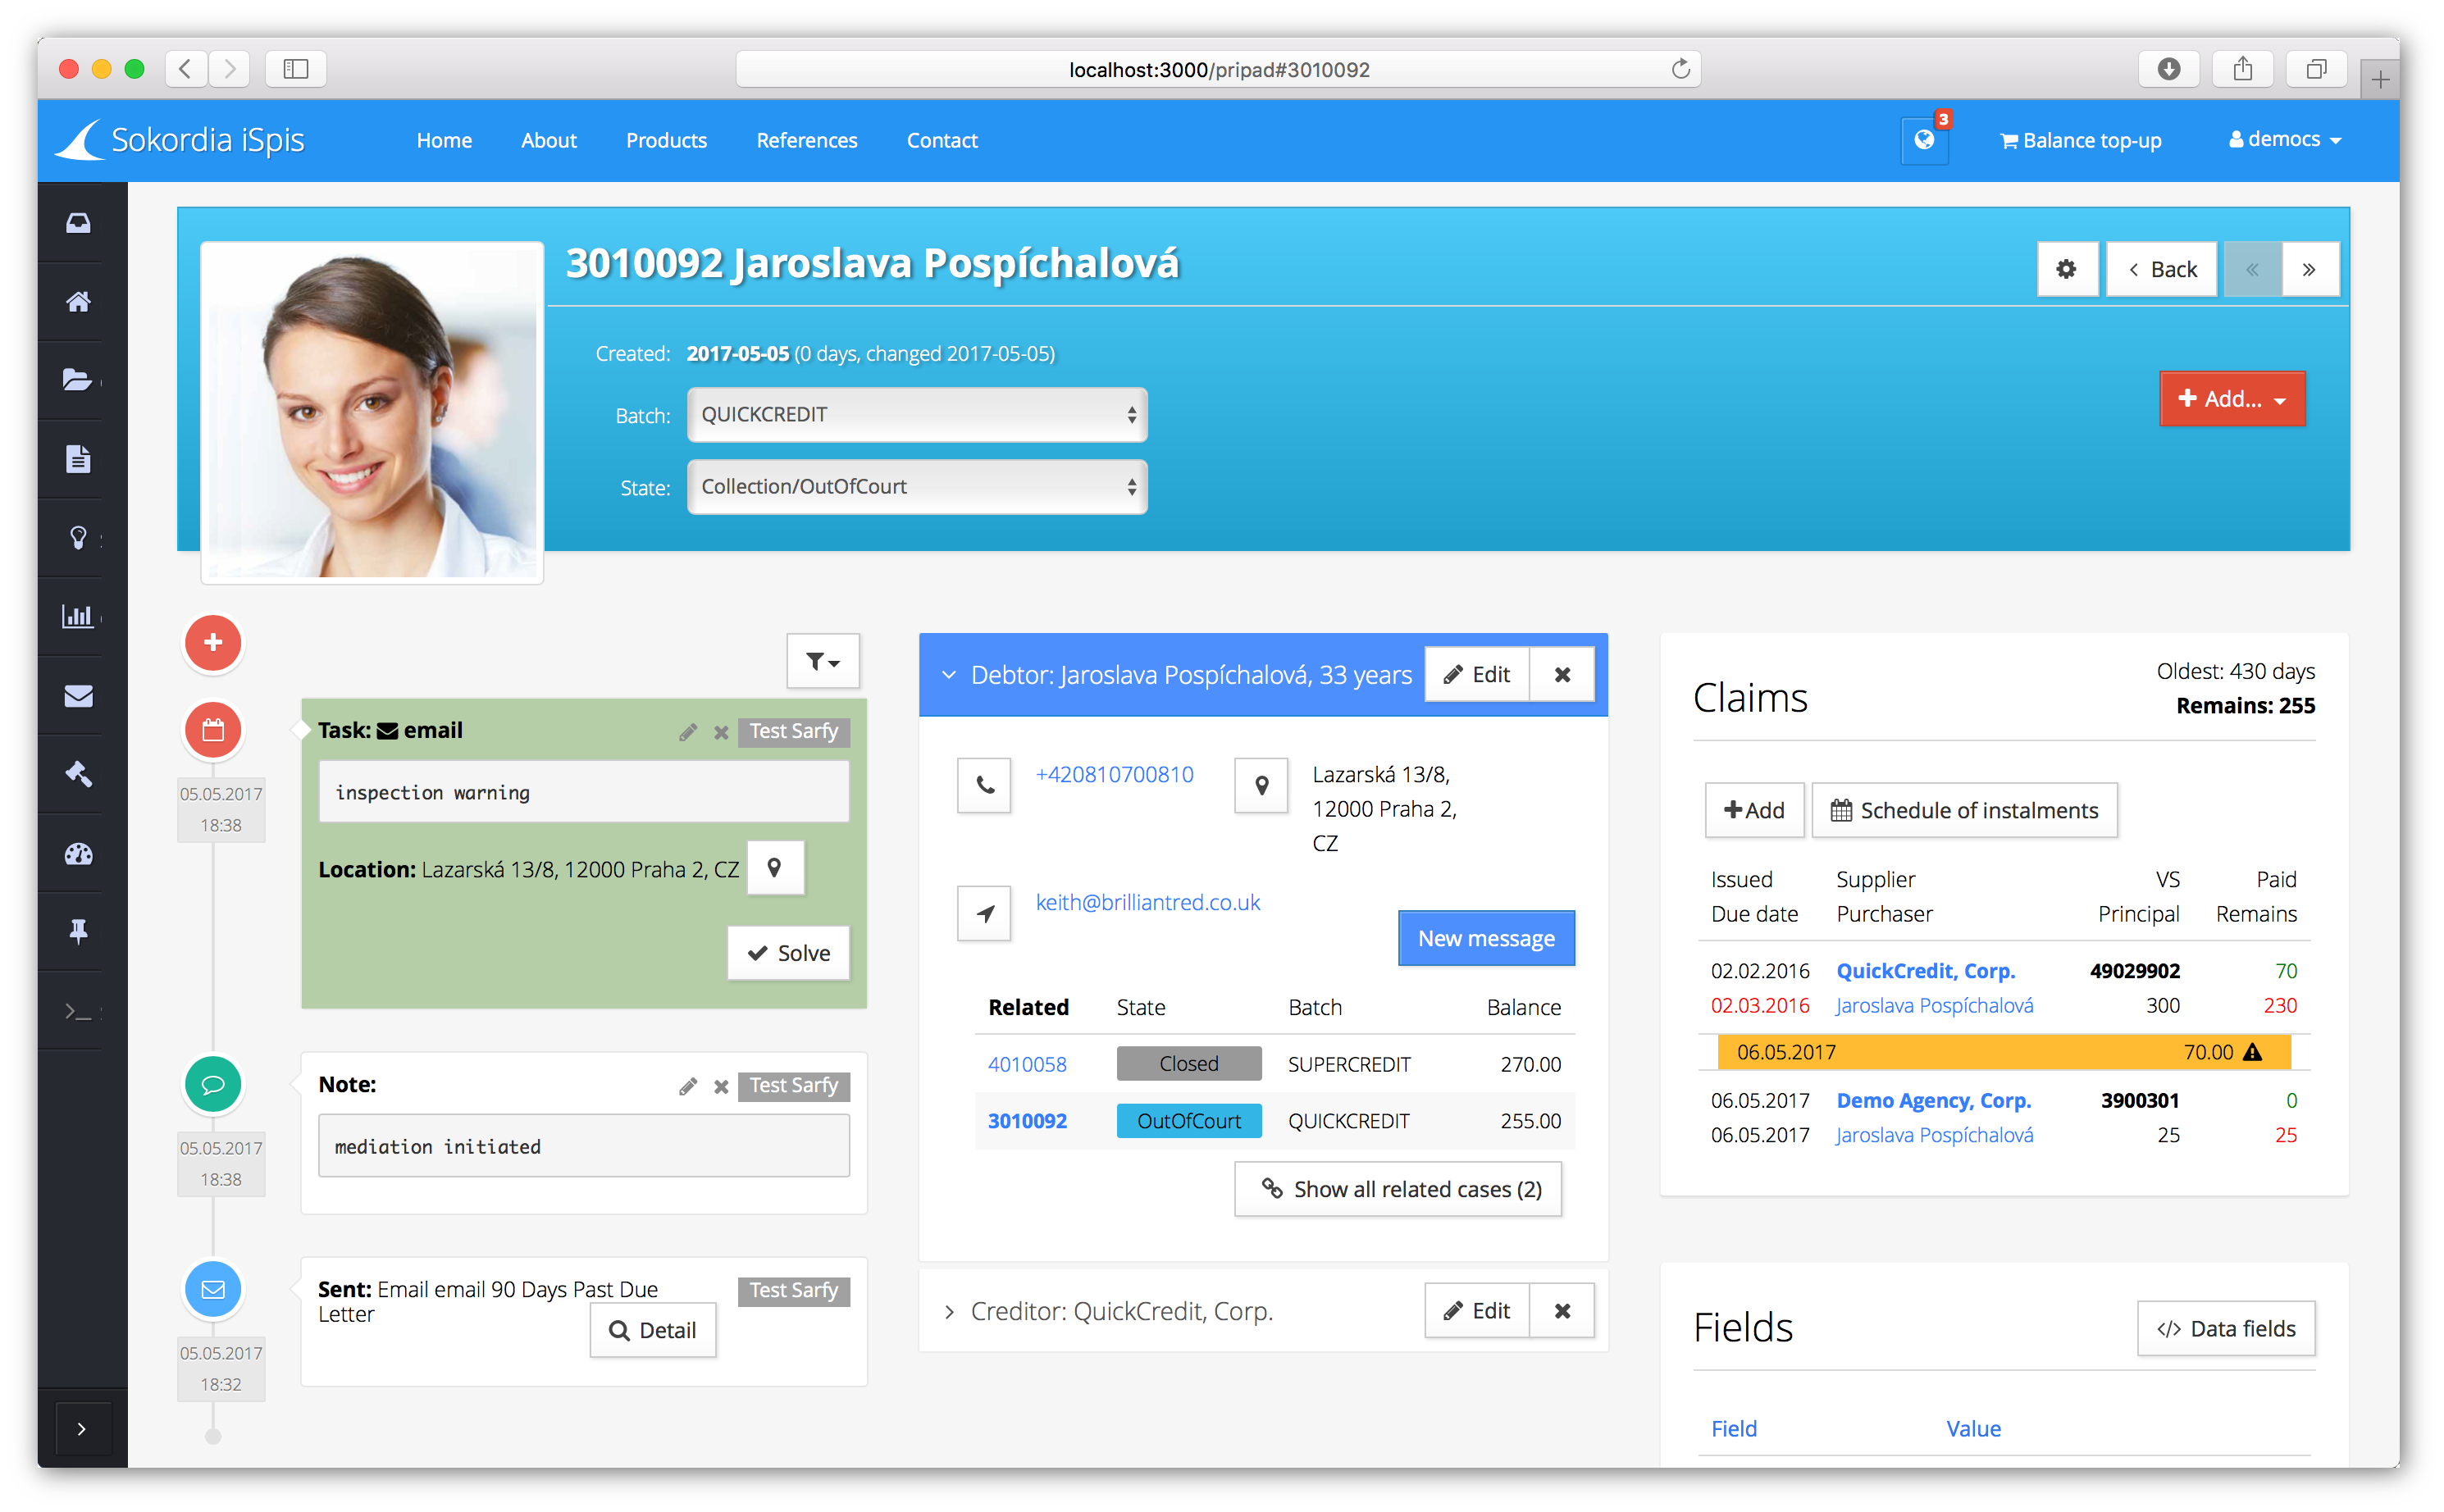Click the paper-plane icon beside the email address

tap(985, 913)
